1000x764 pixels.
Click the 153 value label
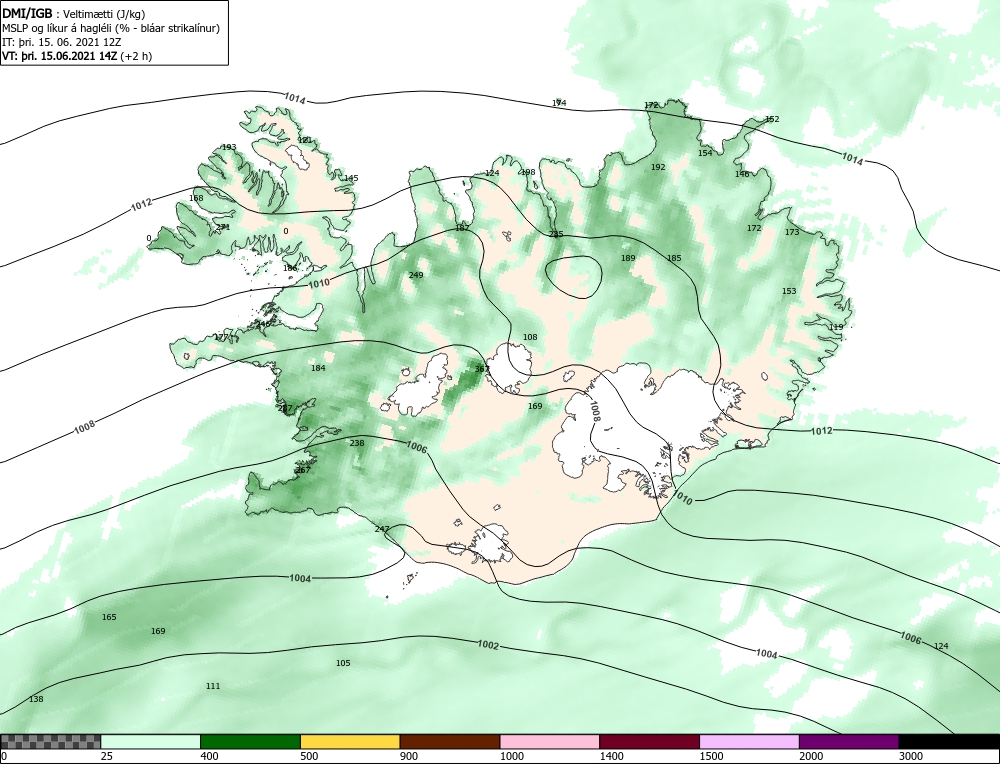coord(789,291)
